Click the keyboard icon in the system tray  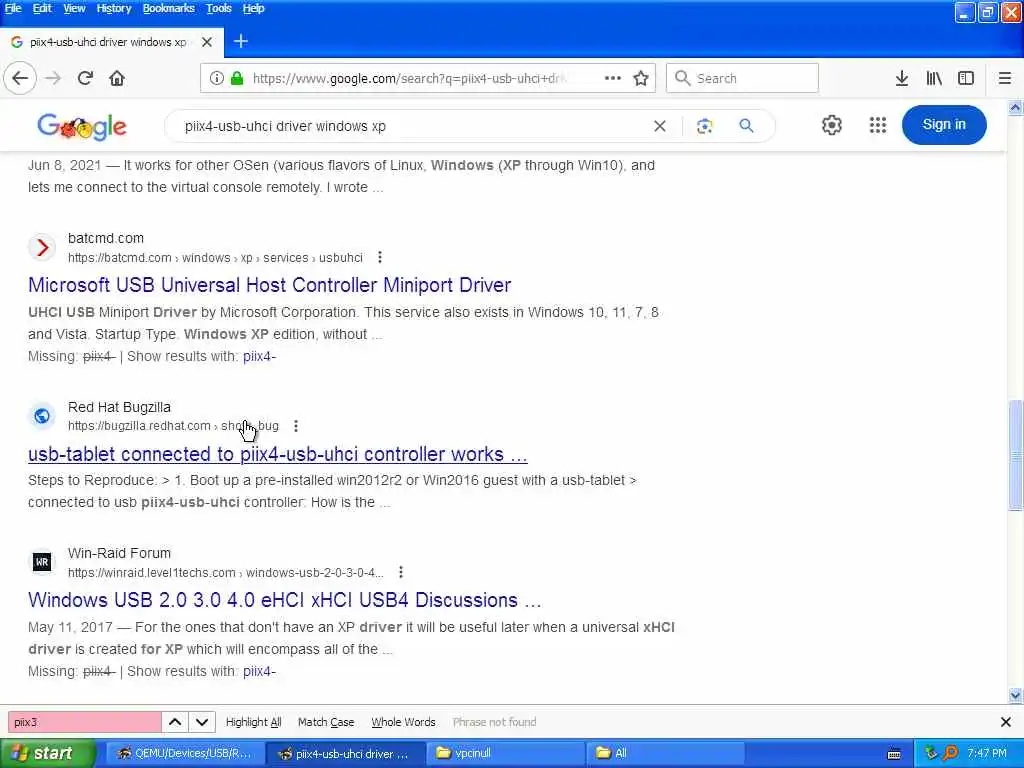pyautogui.click(x=894, y=754)
